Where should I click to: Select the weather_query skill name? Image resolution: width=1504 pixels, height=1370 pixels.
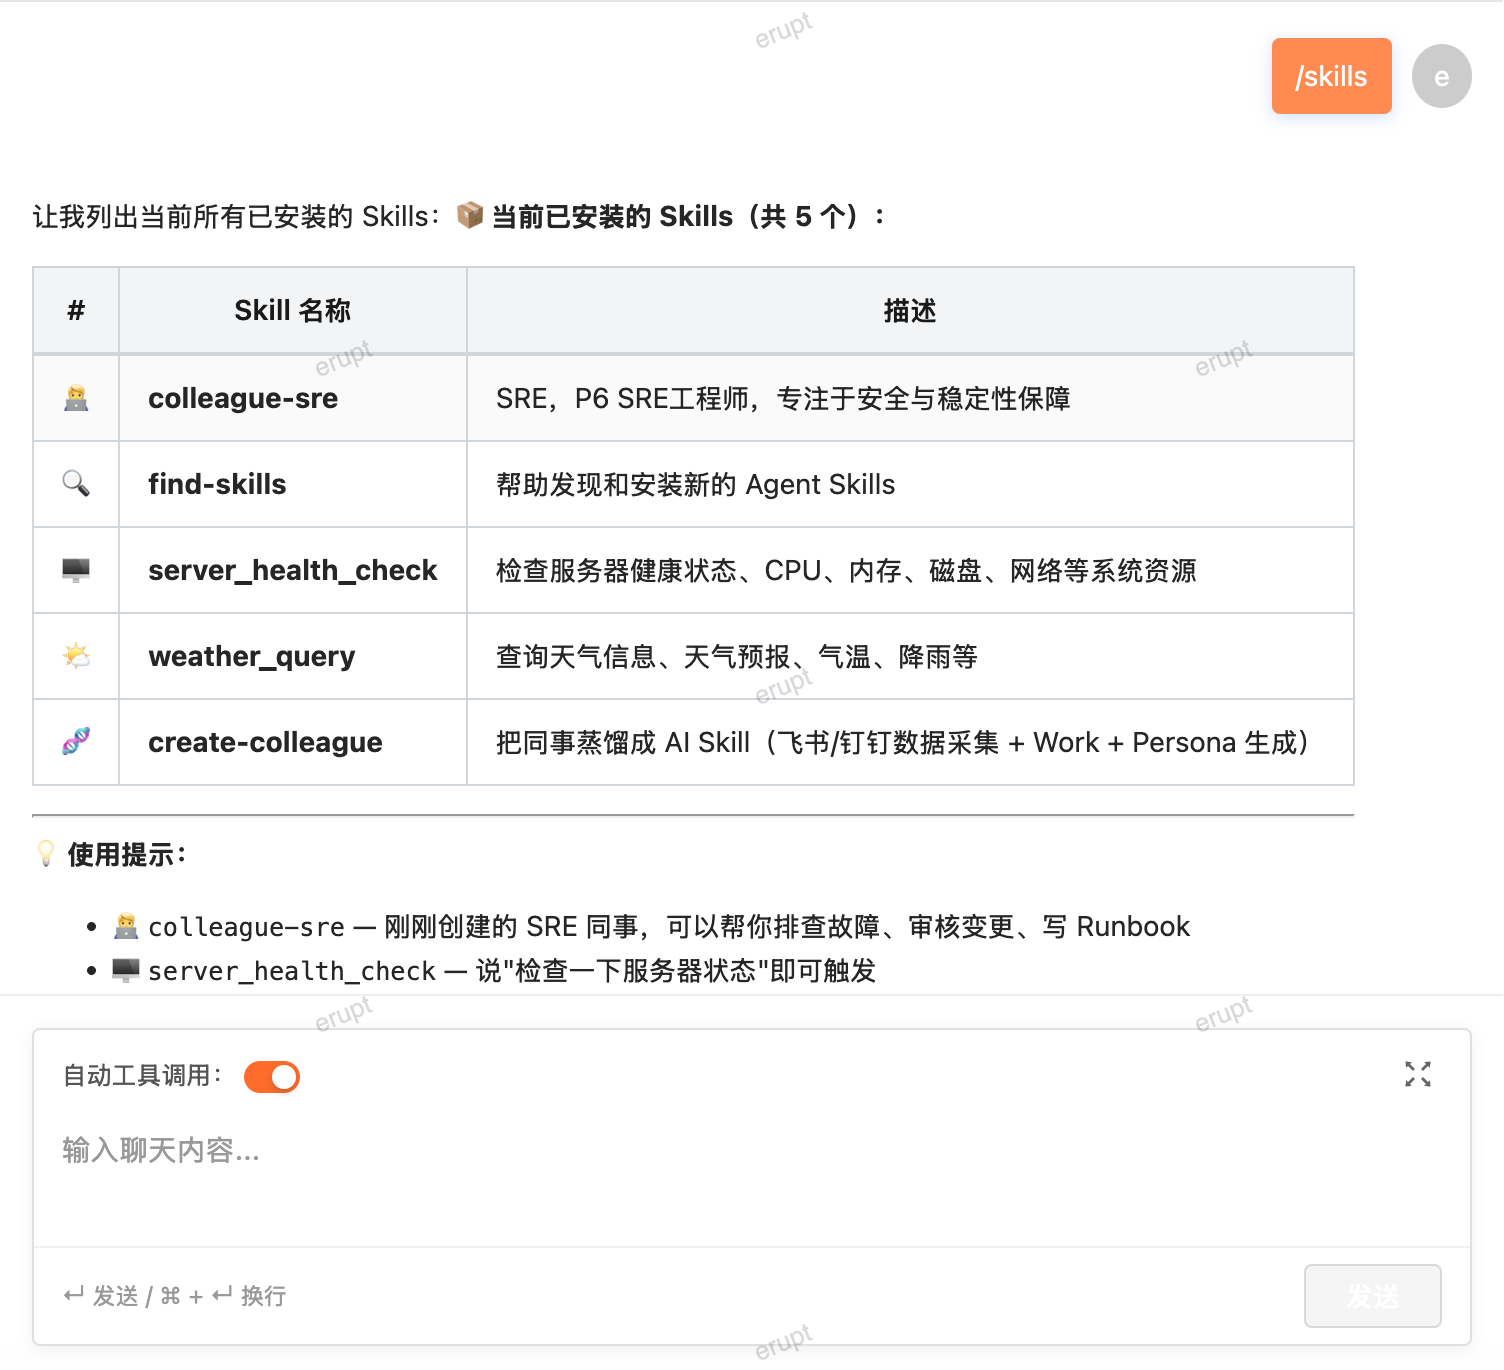point(252,656)
